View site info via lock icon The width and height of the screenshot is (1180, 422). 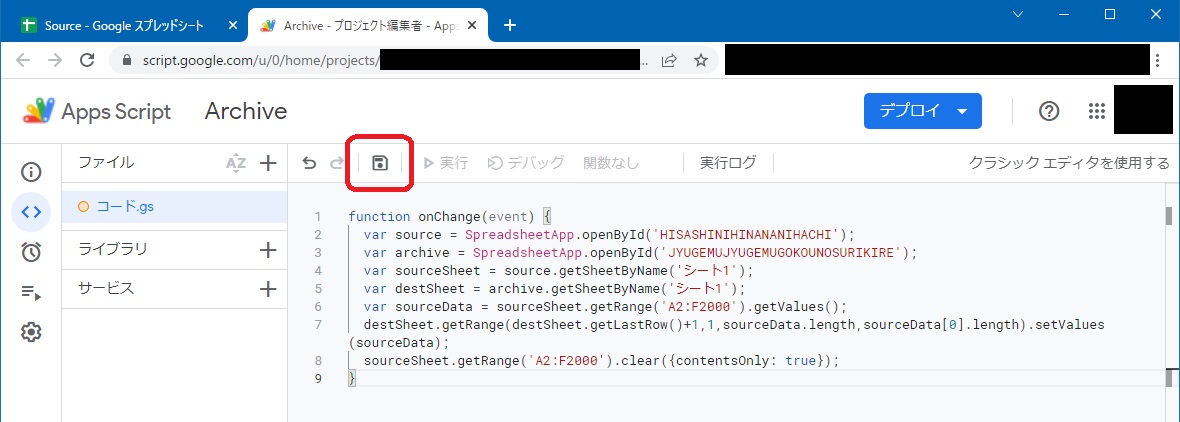pos(126,60)
